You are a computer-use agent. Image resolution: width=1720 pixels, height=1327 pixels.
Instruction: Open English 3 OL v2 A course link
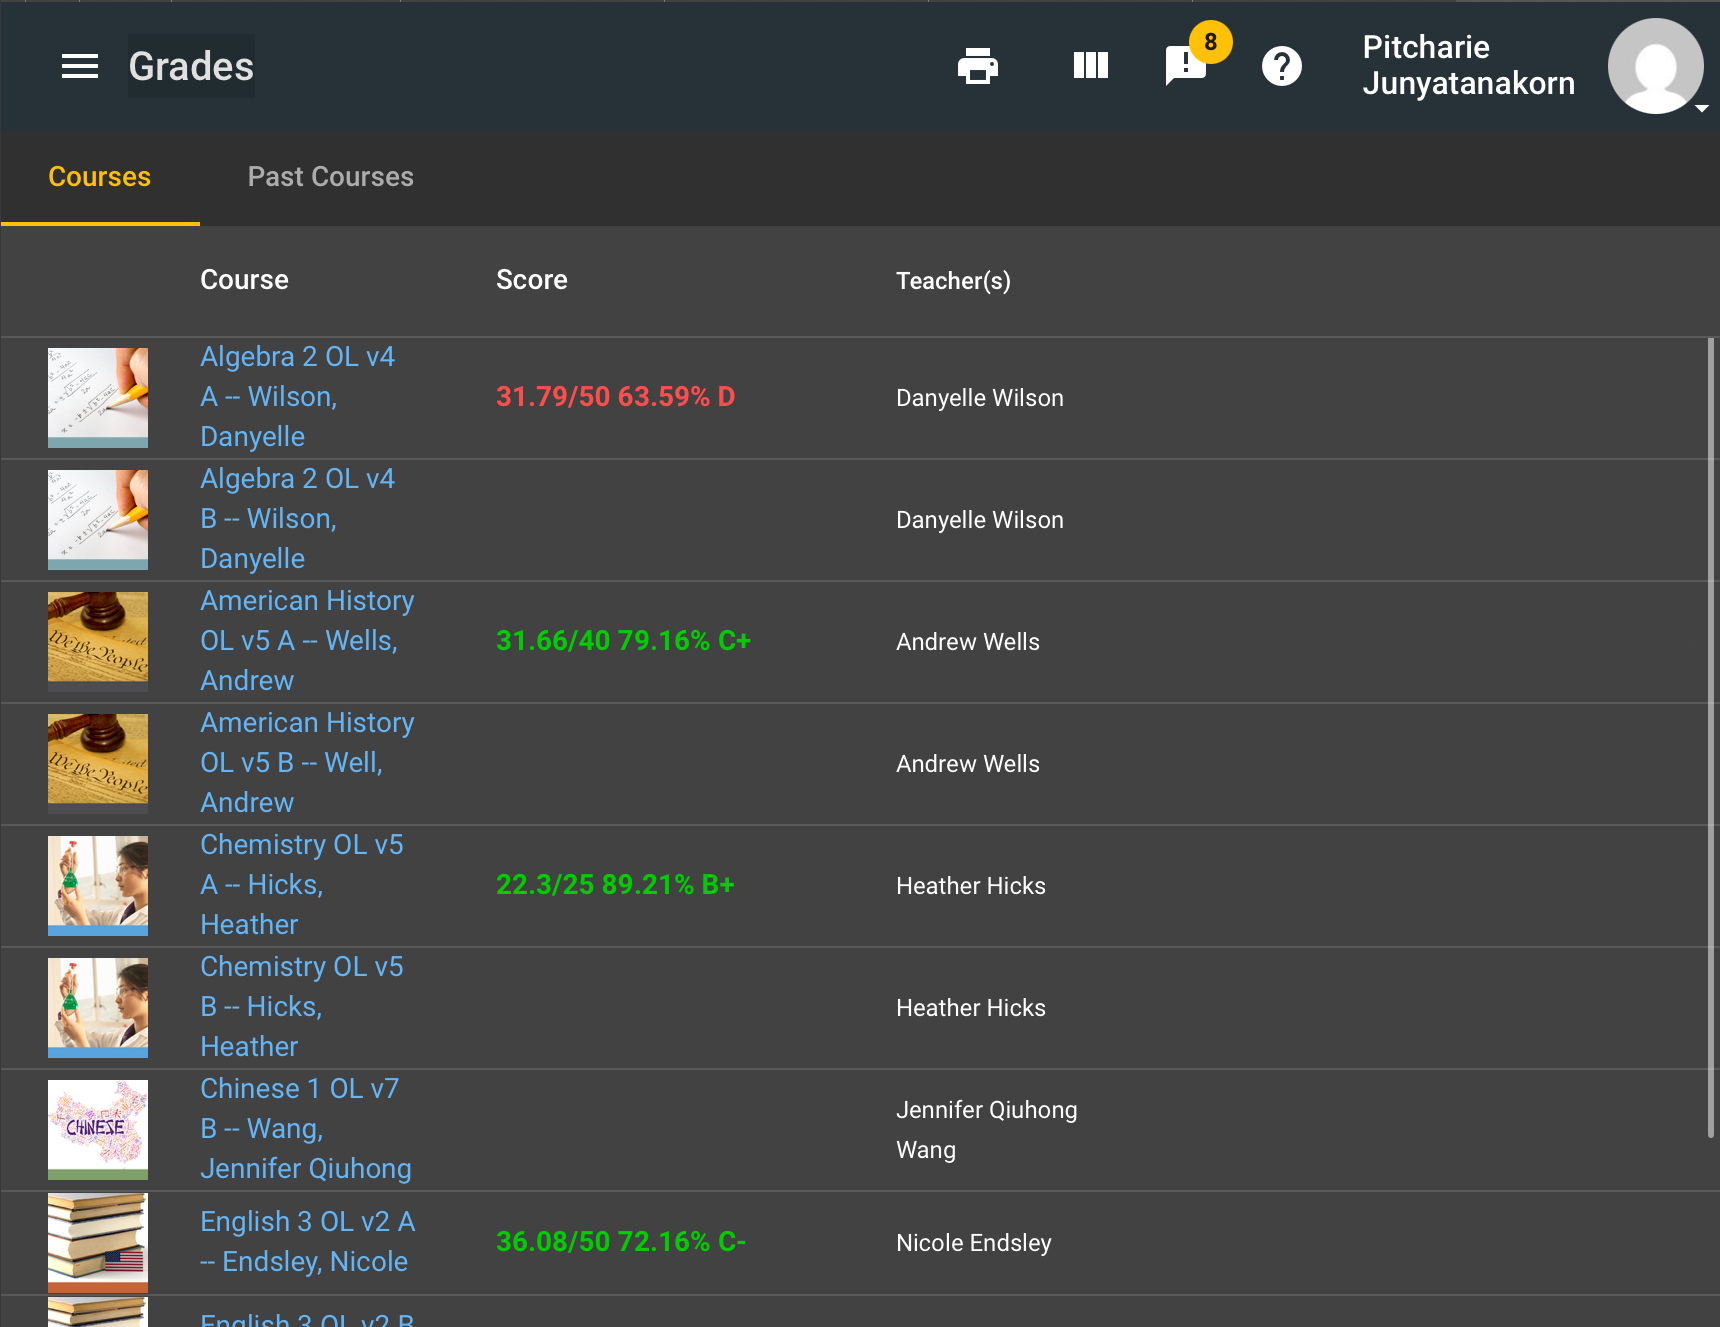tap(308, 1242)
